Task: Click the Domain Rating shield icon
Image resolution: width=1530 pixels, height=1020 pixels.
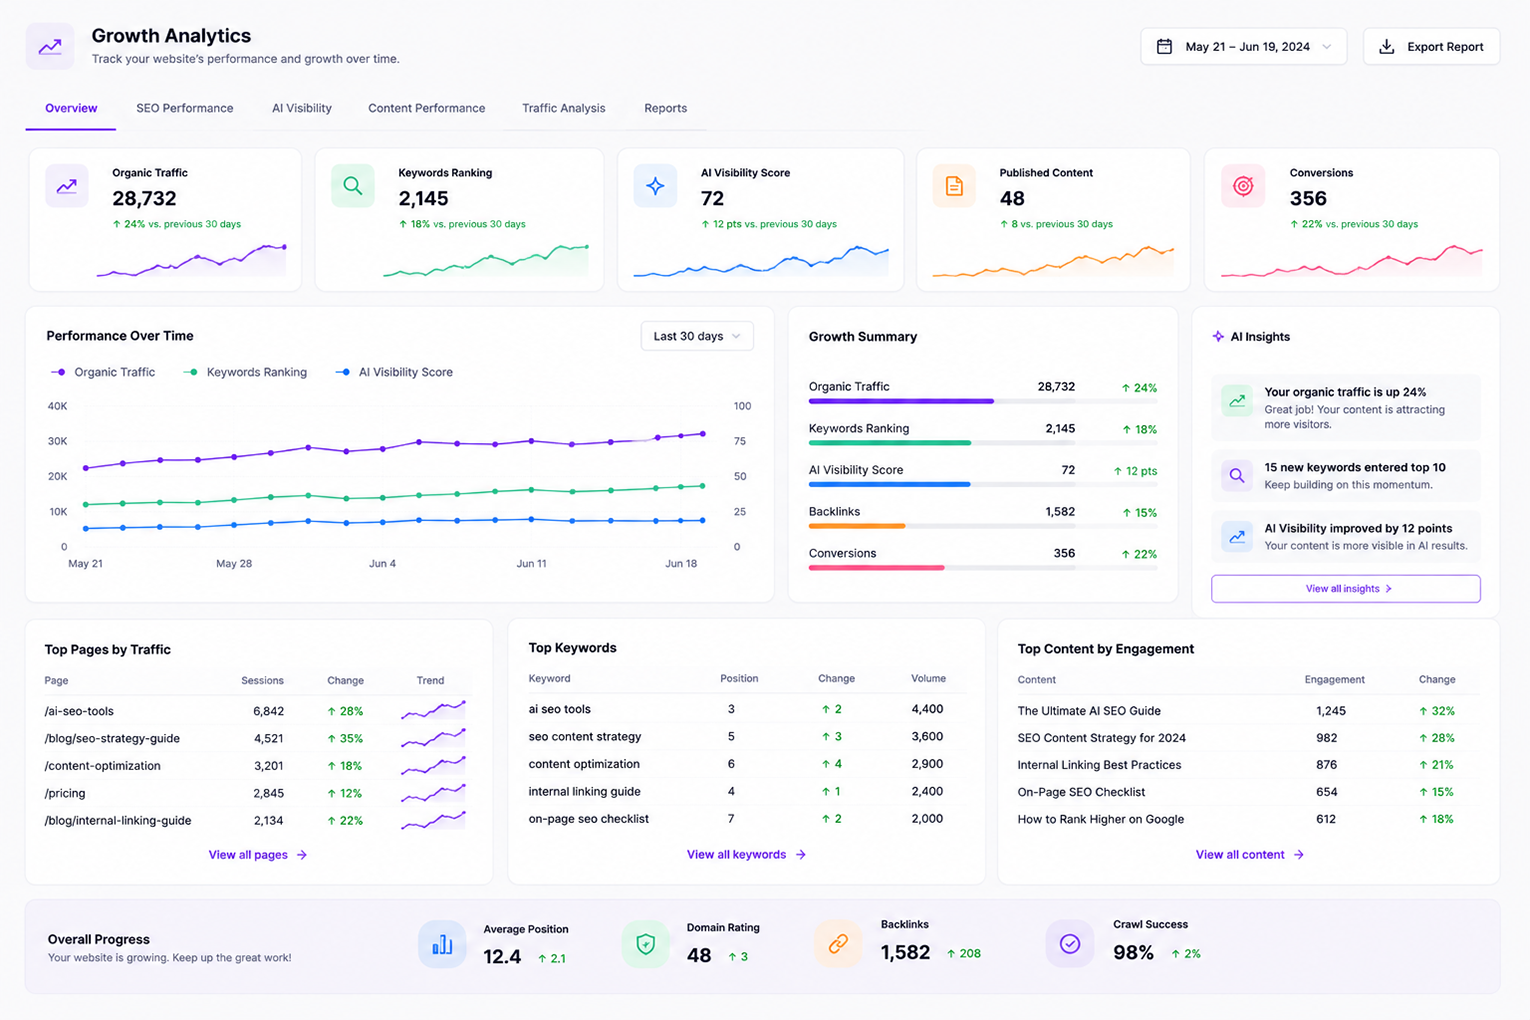Action: 646,944
